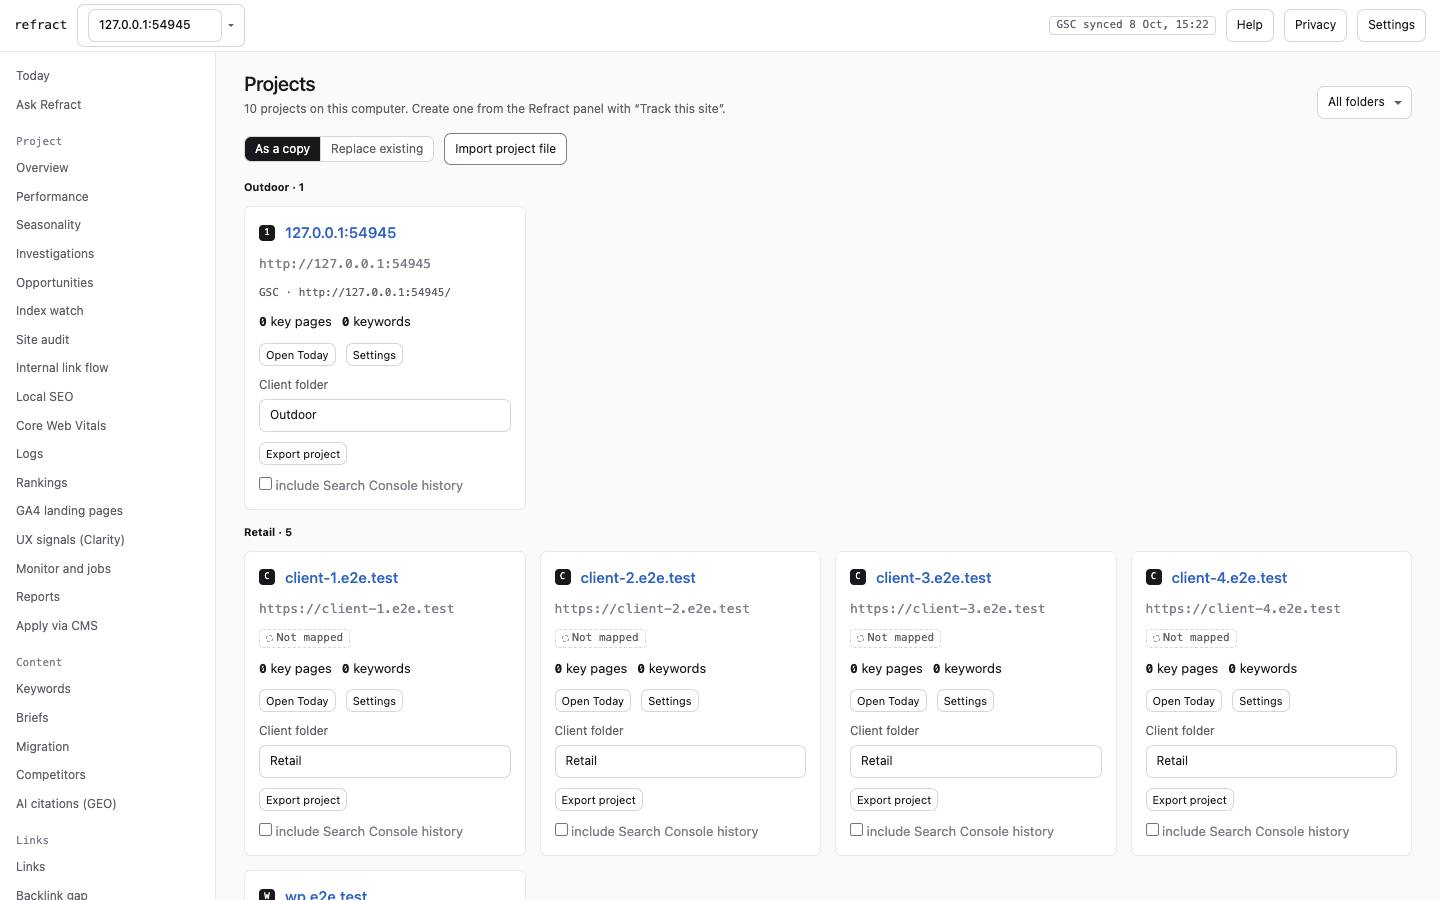
Task: Enable Search Console history for client-1.e2e.test
Action: coord(266,830)
